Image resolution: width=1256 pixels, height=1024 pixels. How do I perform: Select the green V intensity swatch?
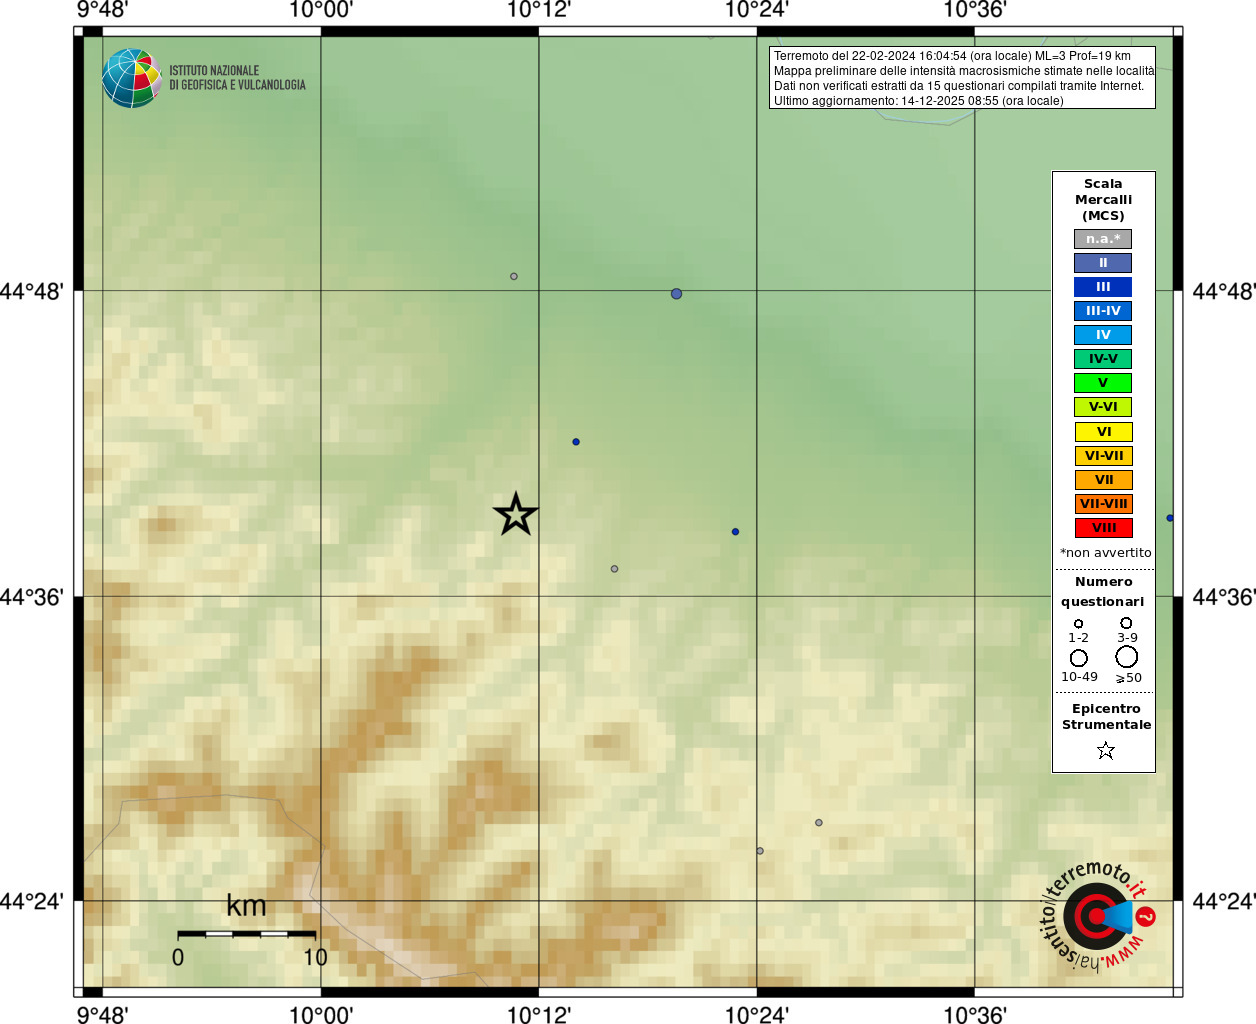pos(1103,383)
